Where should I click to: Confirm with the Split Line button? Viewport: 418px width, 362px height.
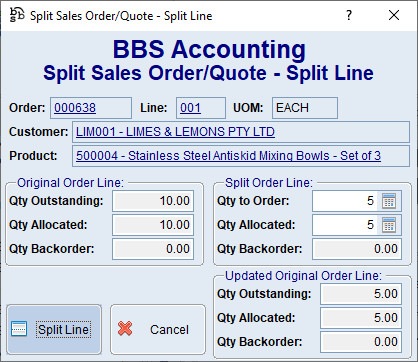54,329
